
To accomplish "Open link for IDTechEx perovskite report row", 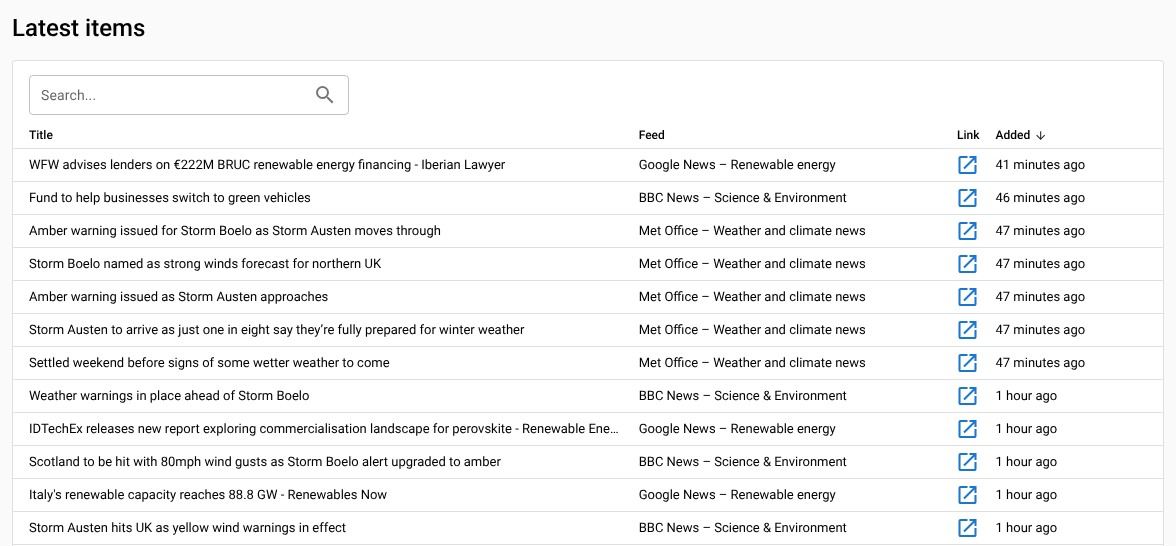I will 968,429.
